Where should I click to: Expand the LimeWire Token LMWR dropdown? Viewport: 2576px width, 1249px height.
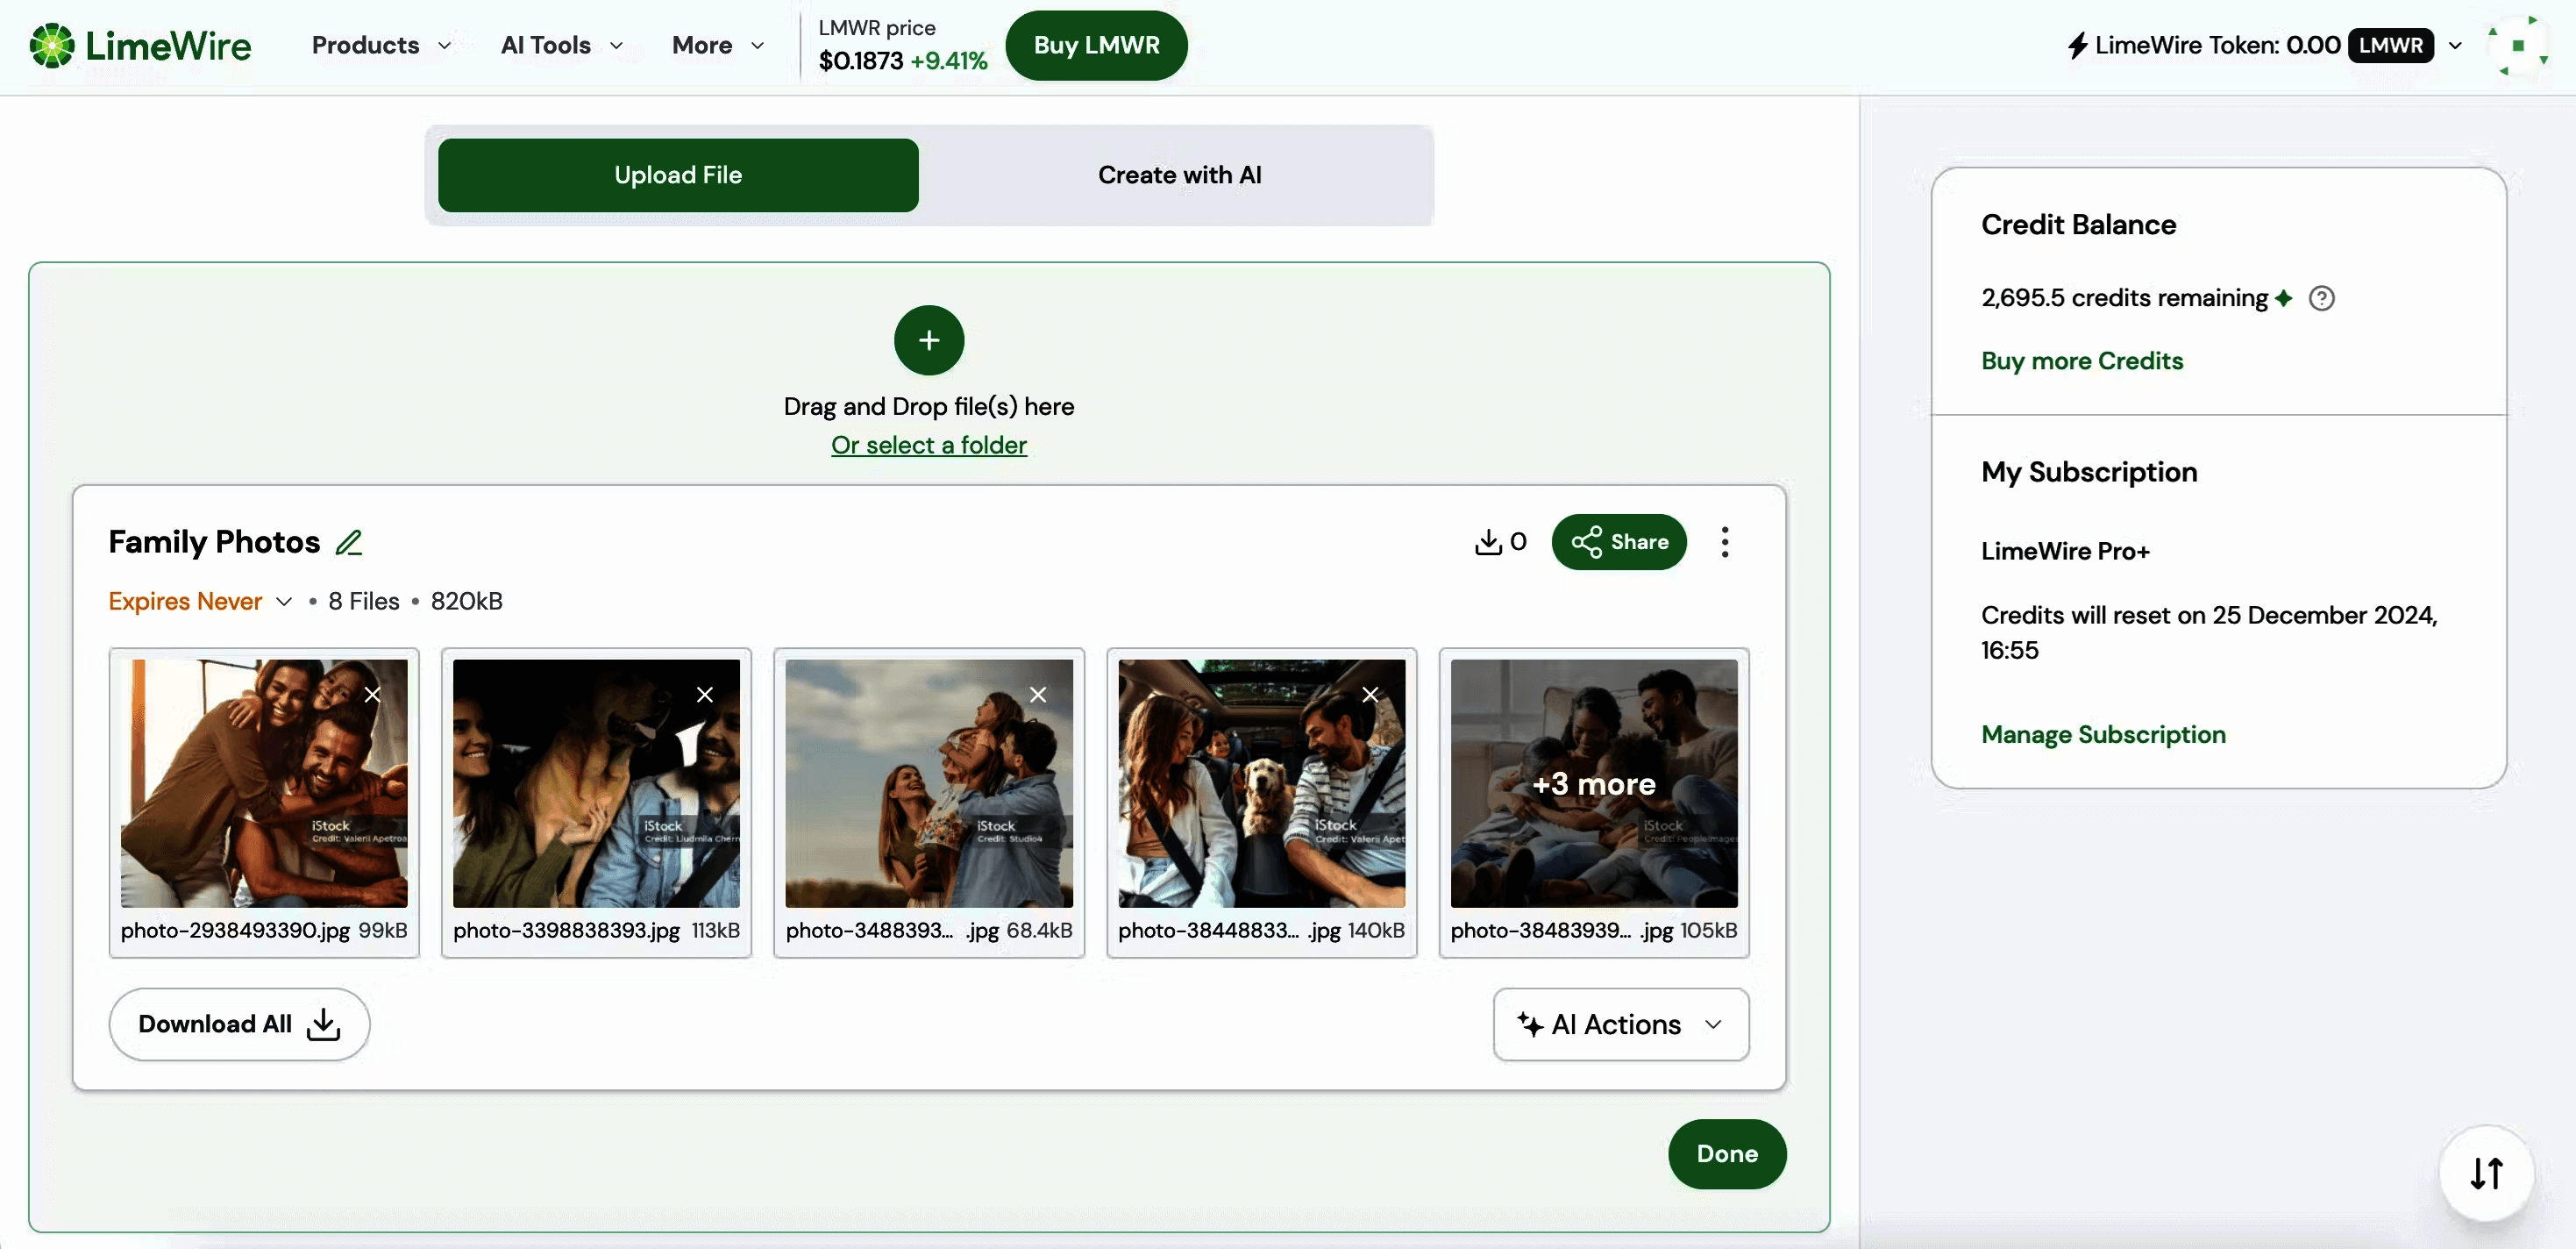(2455, 46)
